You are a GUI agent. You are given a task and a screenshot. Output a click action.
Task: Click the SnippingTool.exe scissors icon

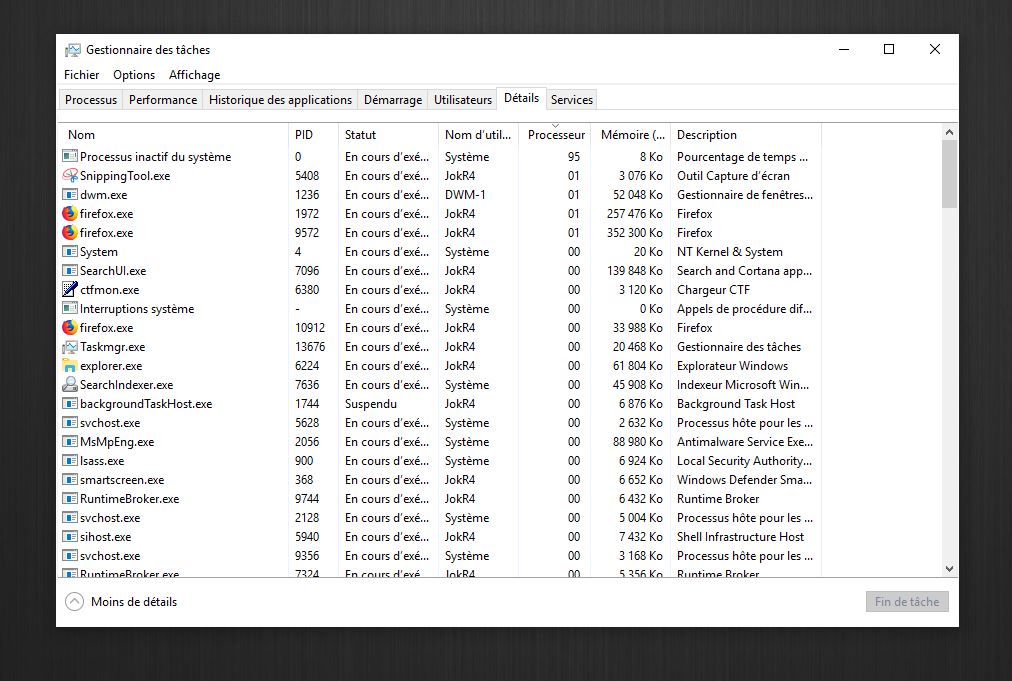click(70, 176)
